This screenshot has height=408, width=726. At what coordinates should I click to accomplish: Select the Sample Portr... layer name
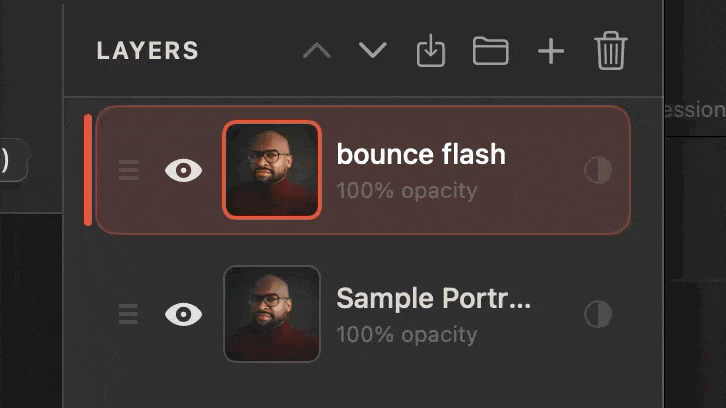(433, 299)
